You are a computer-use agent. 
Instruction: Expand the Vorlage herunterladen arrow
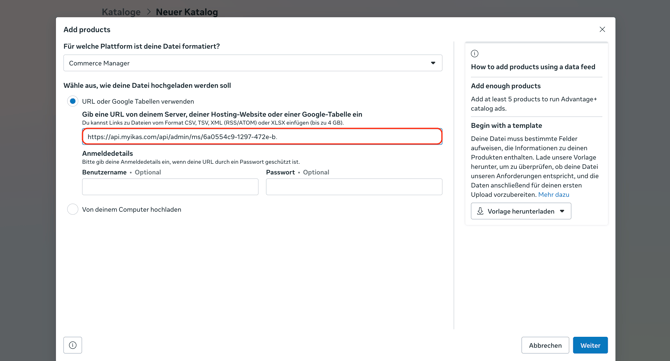(562, 211)
